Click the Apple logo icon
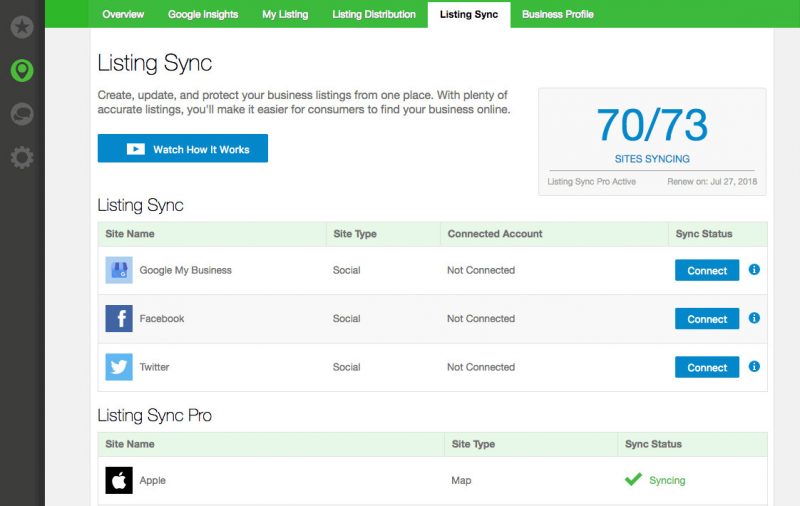 tap(119, 480)
